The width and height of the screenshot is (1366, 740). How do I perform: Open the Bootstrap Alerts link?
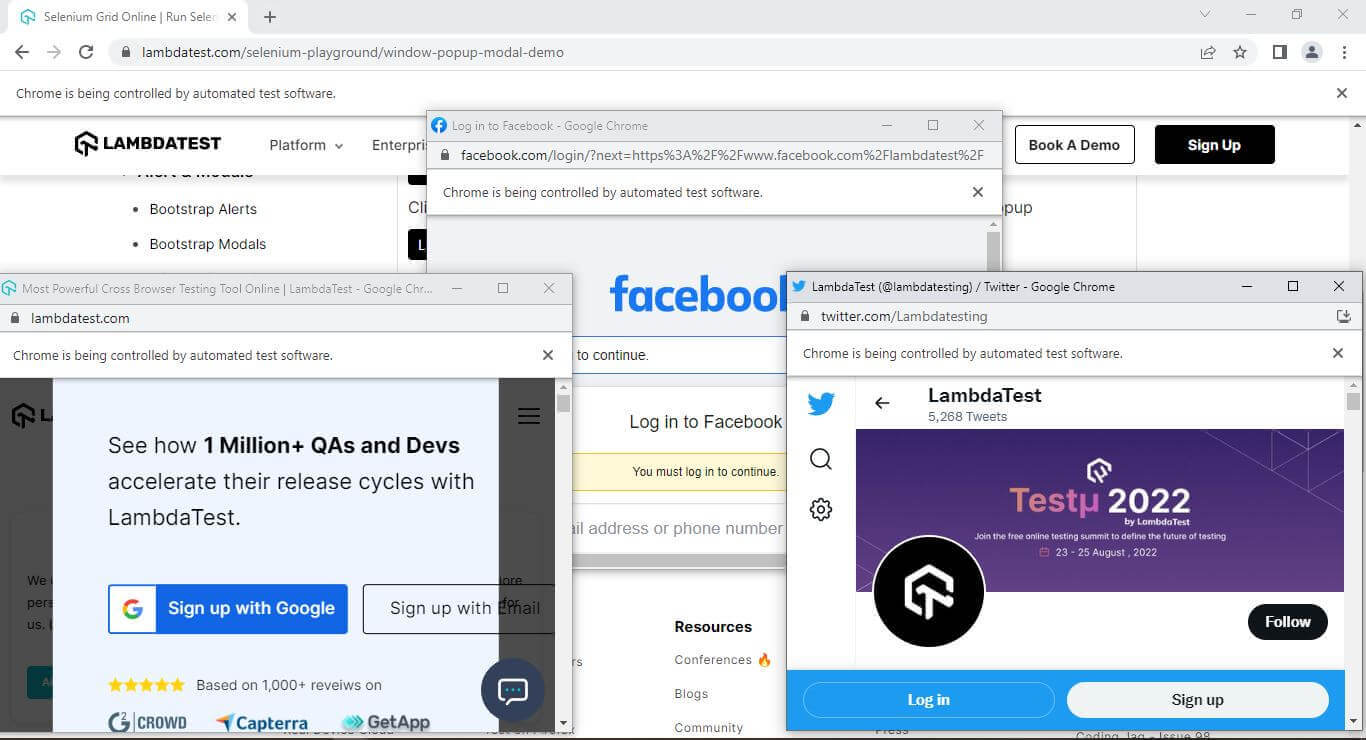203,209
